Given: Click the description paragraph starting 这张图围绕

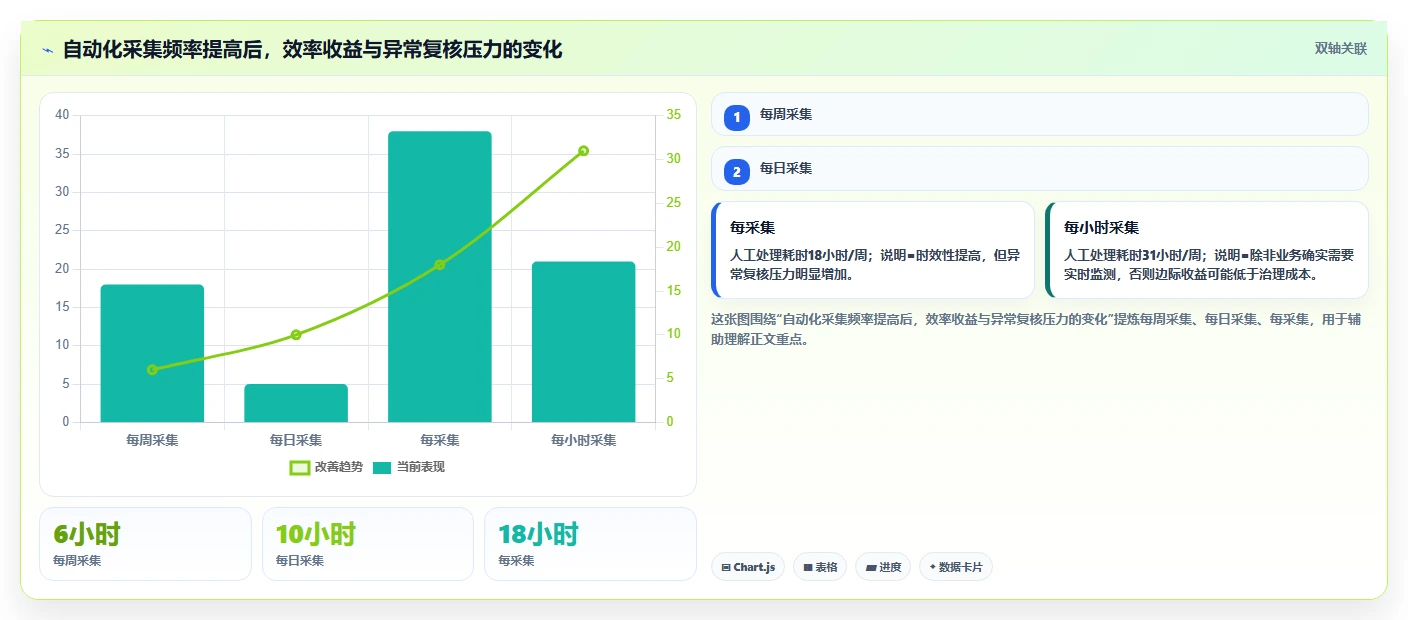Looking at the screenshot, I should pos(1036,329).
